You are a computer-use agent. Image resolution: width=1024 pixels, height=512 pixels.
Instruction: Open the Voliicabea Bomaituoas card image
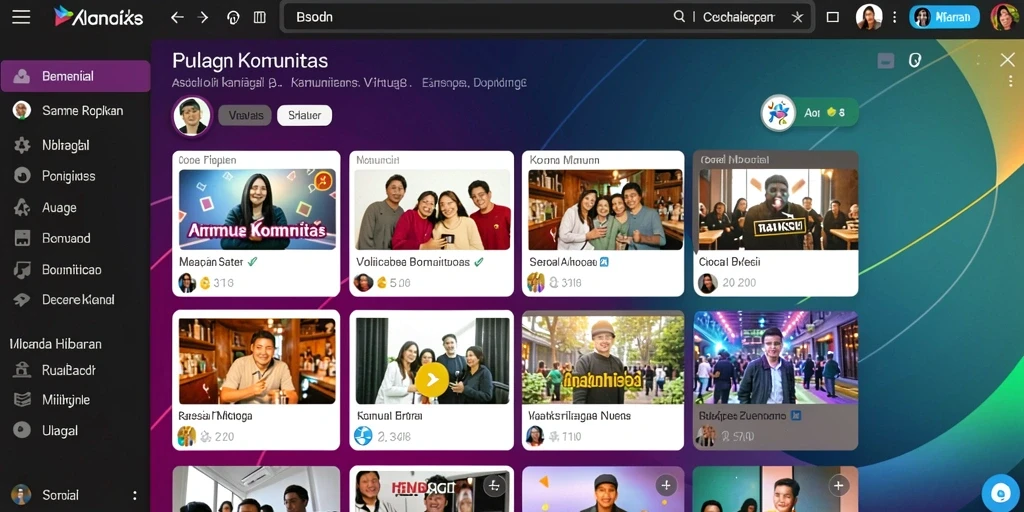(432, 210)
